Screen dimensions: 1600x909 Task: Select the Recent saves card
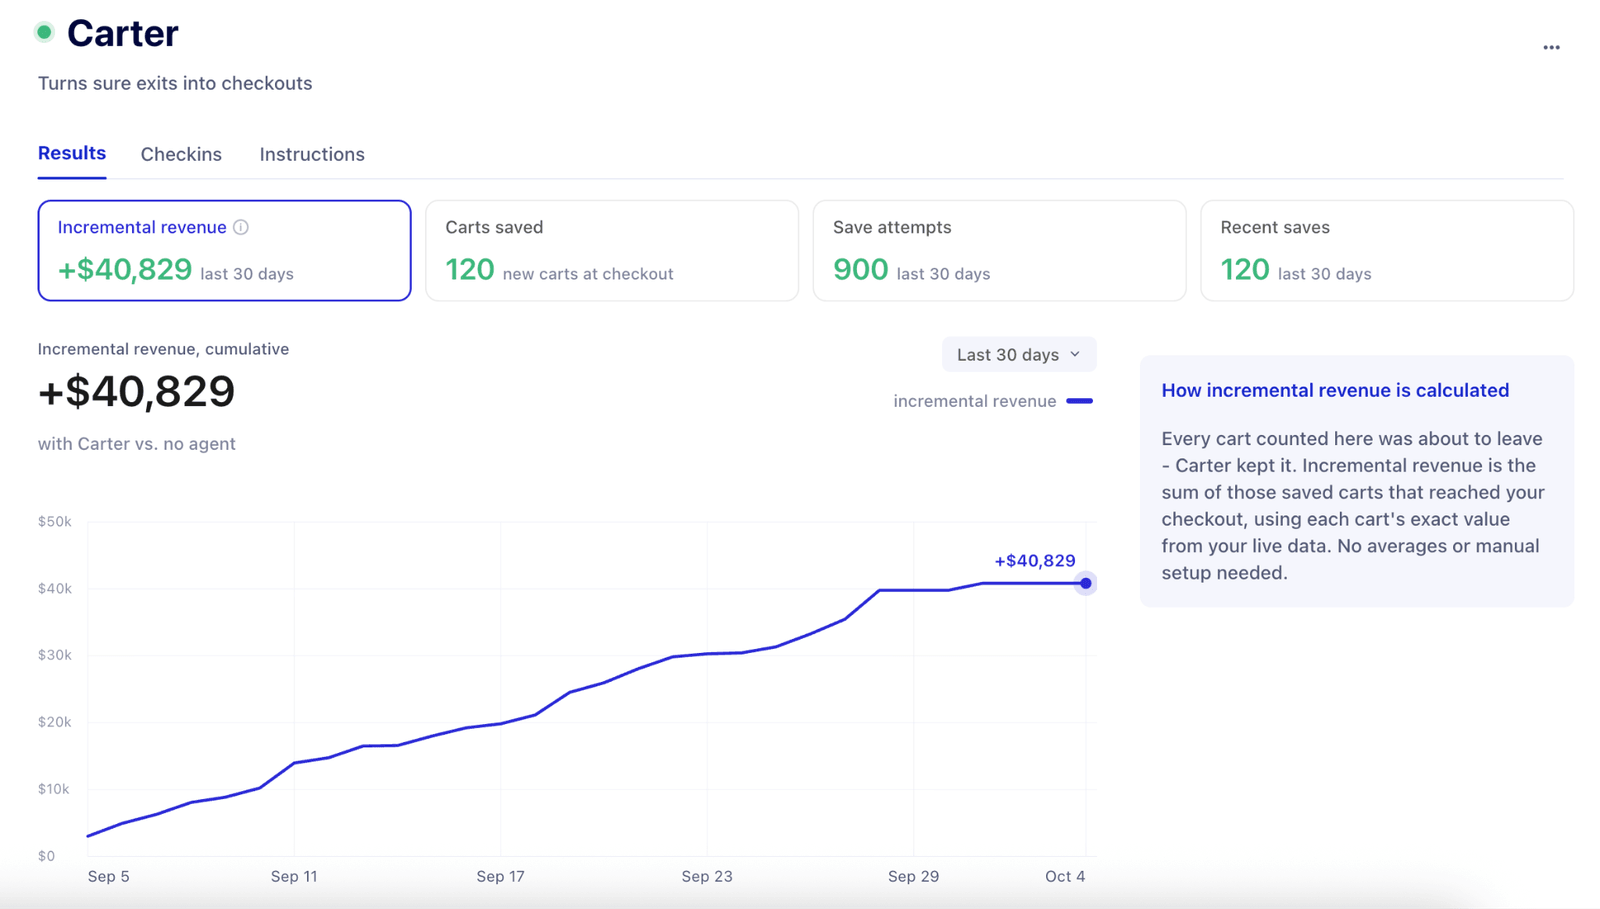click(1387, 250)
